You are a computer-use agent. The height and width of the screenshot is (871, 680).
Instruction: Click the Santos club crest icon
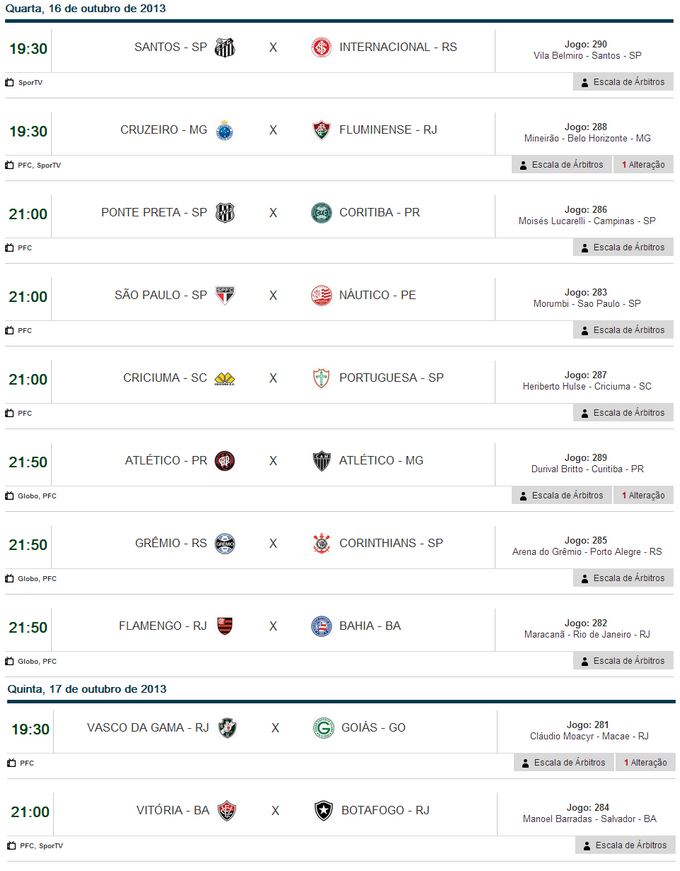coord(225,47)
